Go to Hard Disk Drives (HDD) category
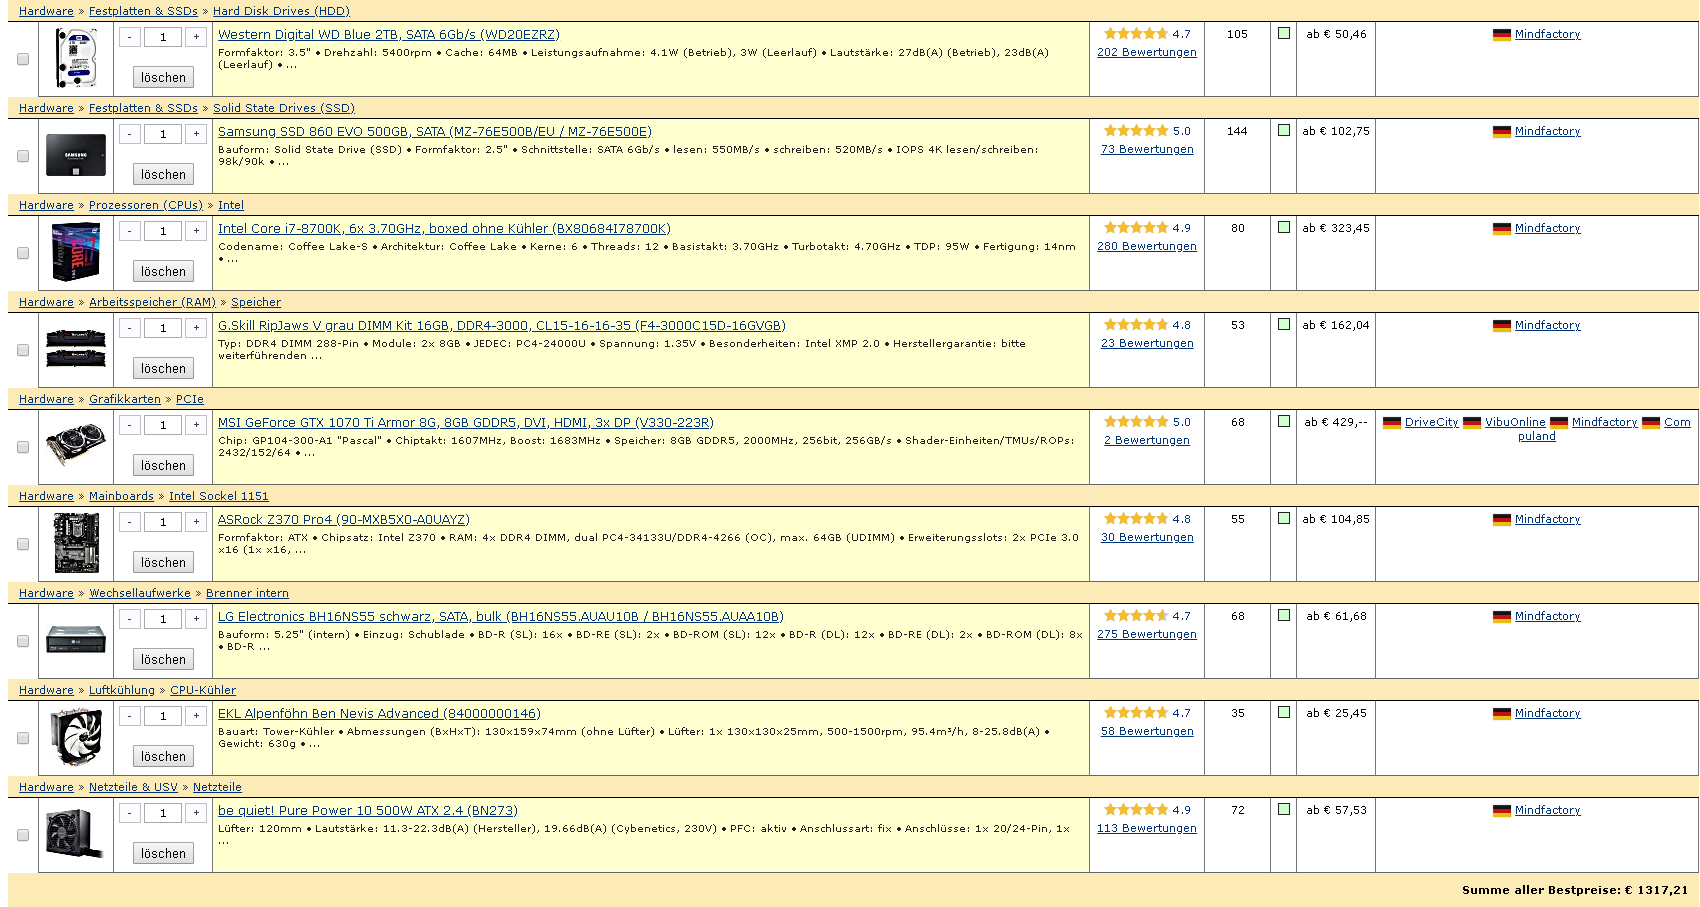The image size is (1700, 907). point(281,11)
